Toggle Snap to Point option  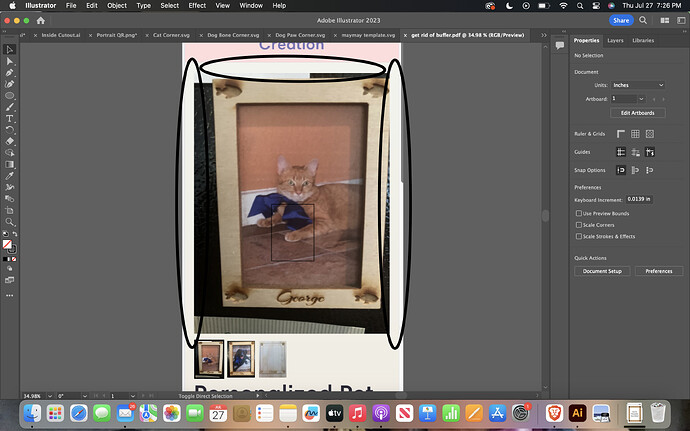coord(621,170)
